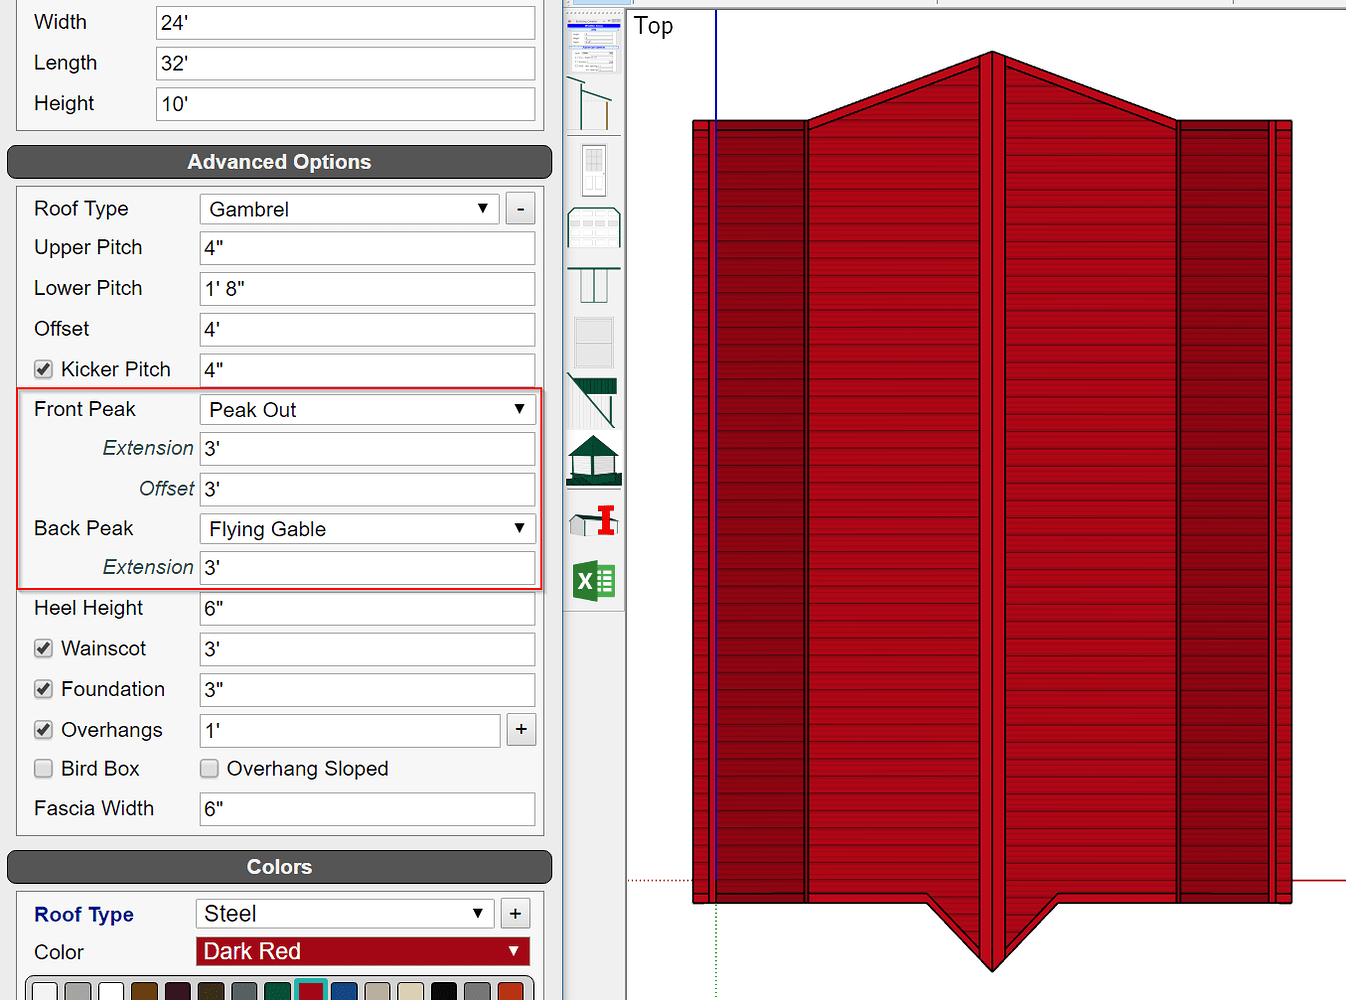Collapse the Advanced Options section
This screenshot has width=1346, height=1000.
(279, 161)
